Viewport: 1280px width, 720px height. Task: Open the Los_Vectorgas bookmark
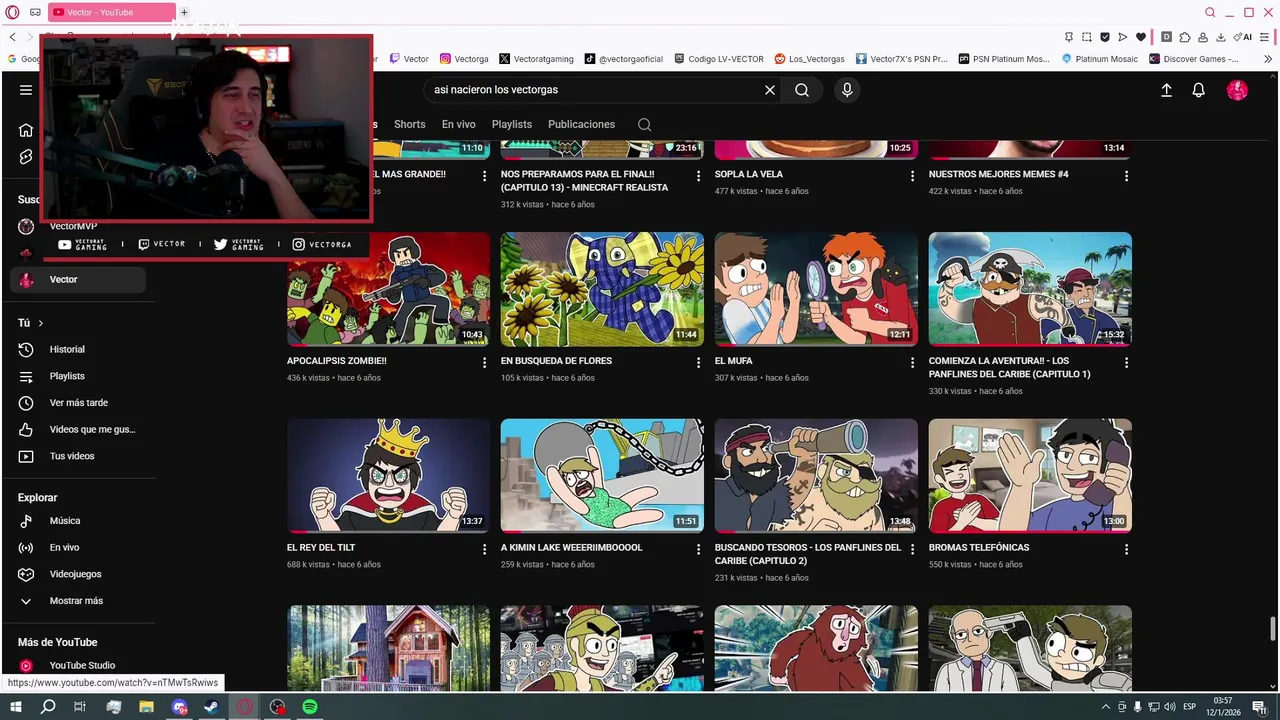[x=810, y=59]
